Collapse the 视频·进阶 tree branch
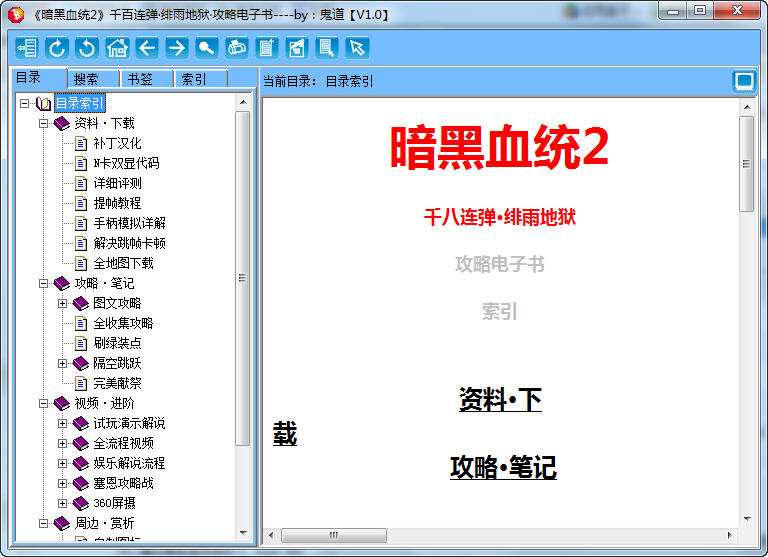This screenshot has width=768, height=557. [x=44, y=404]
